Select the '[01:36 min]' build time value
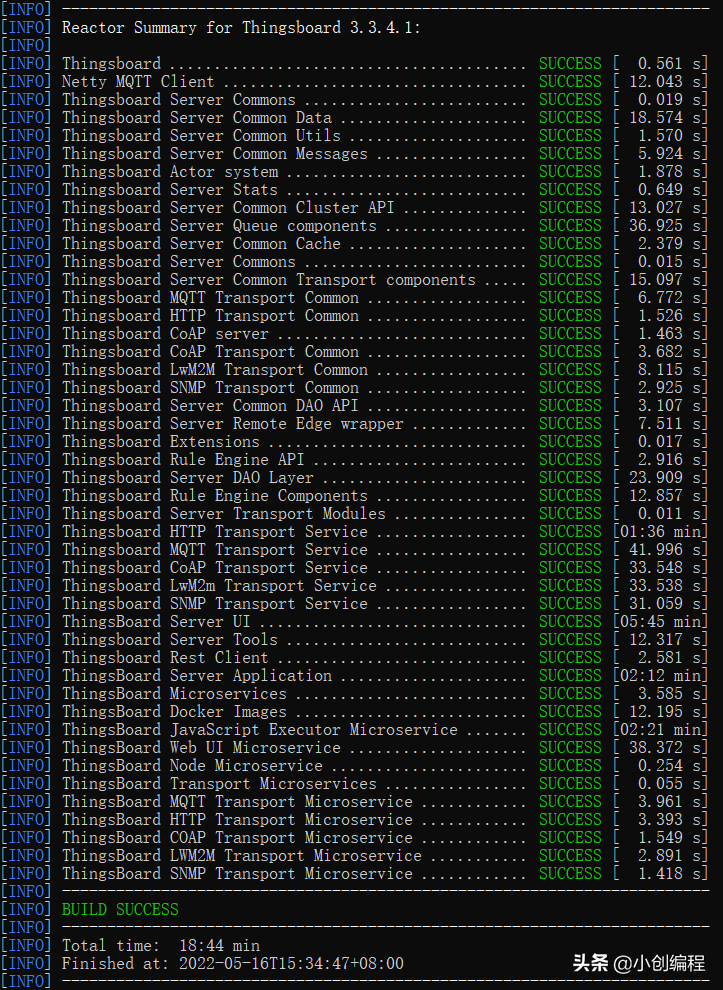 click(660, 532)
